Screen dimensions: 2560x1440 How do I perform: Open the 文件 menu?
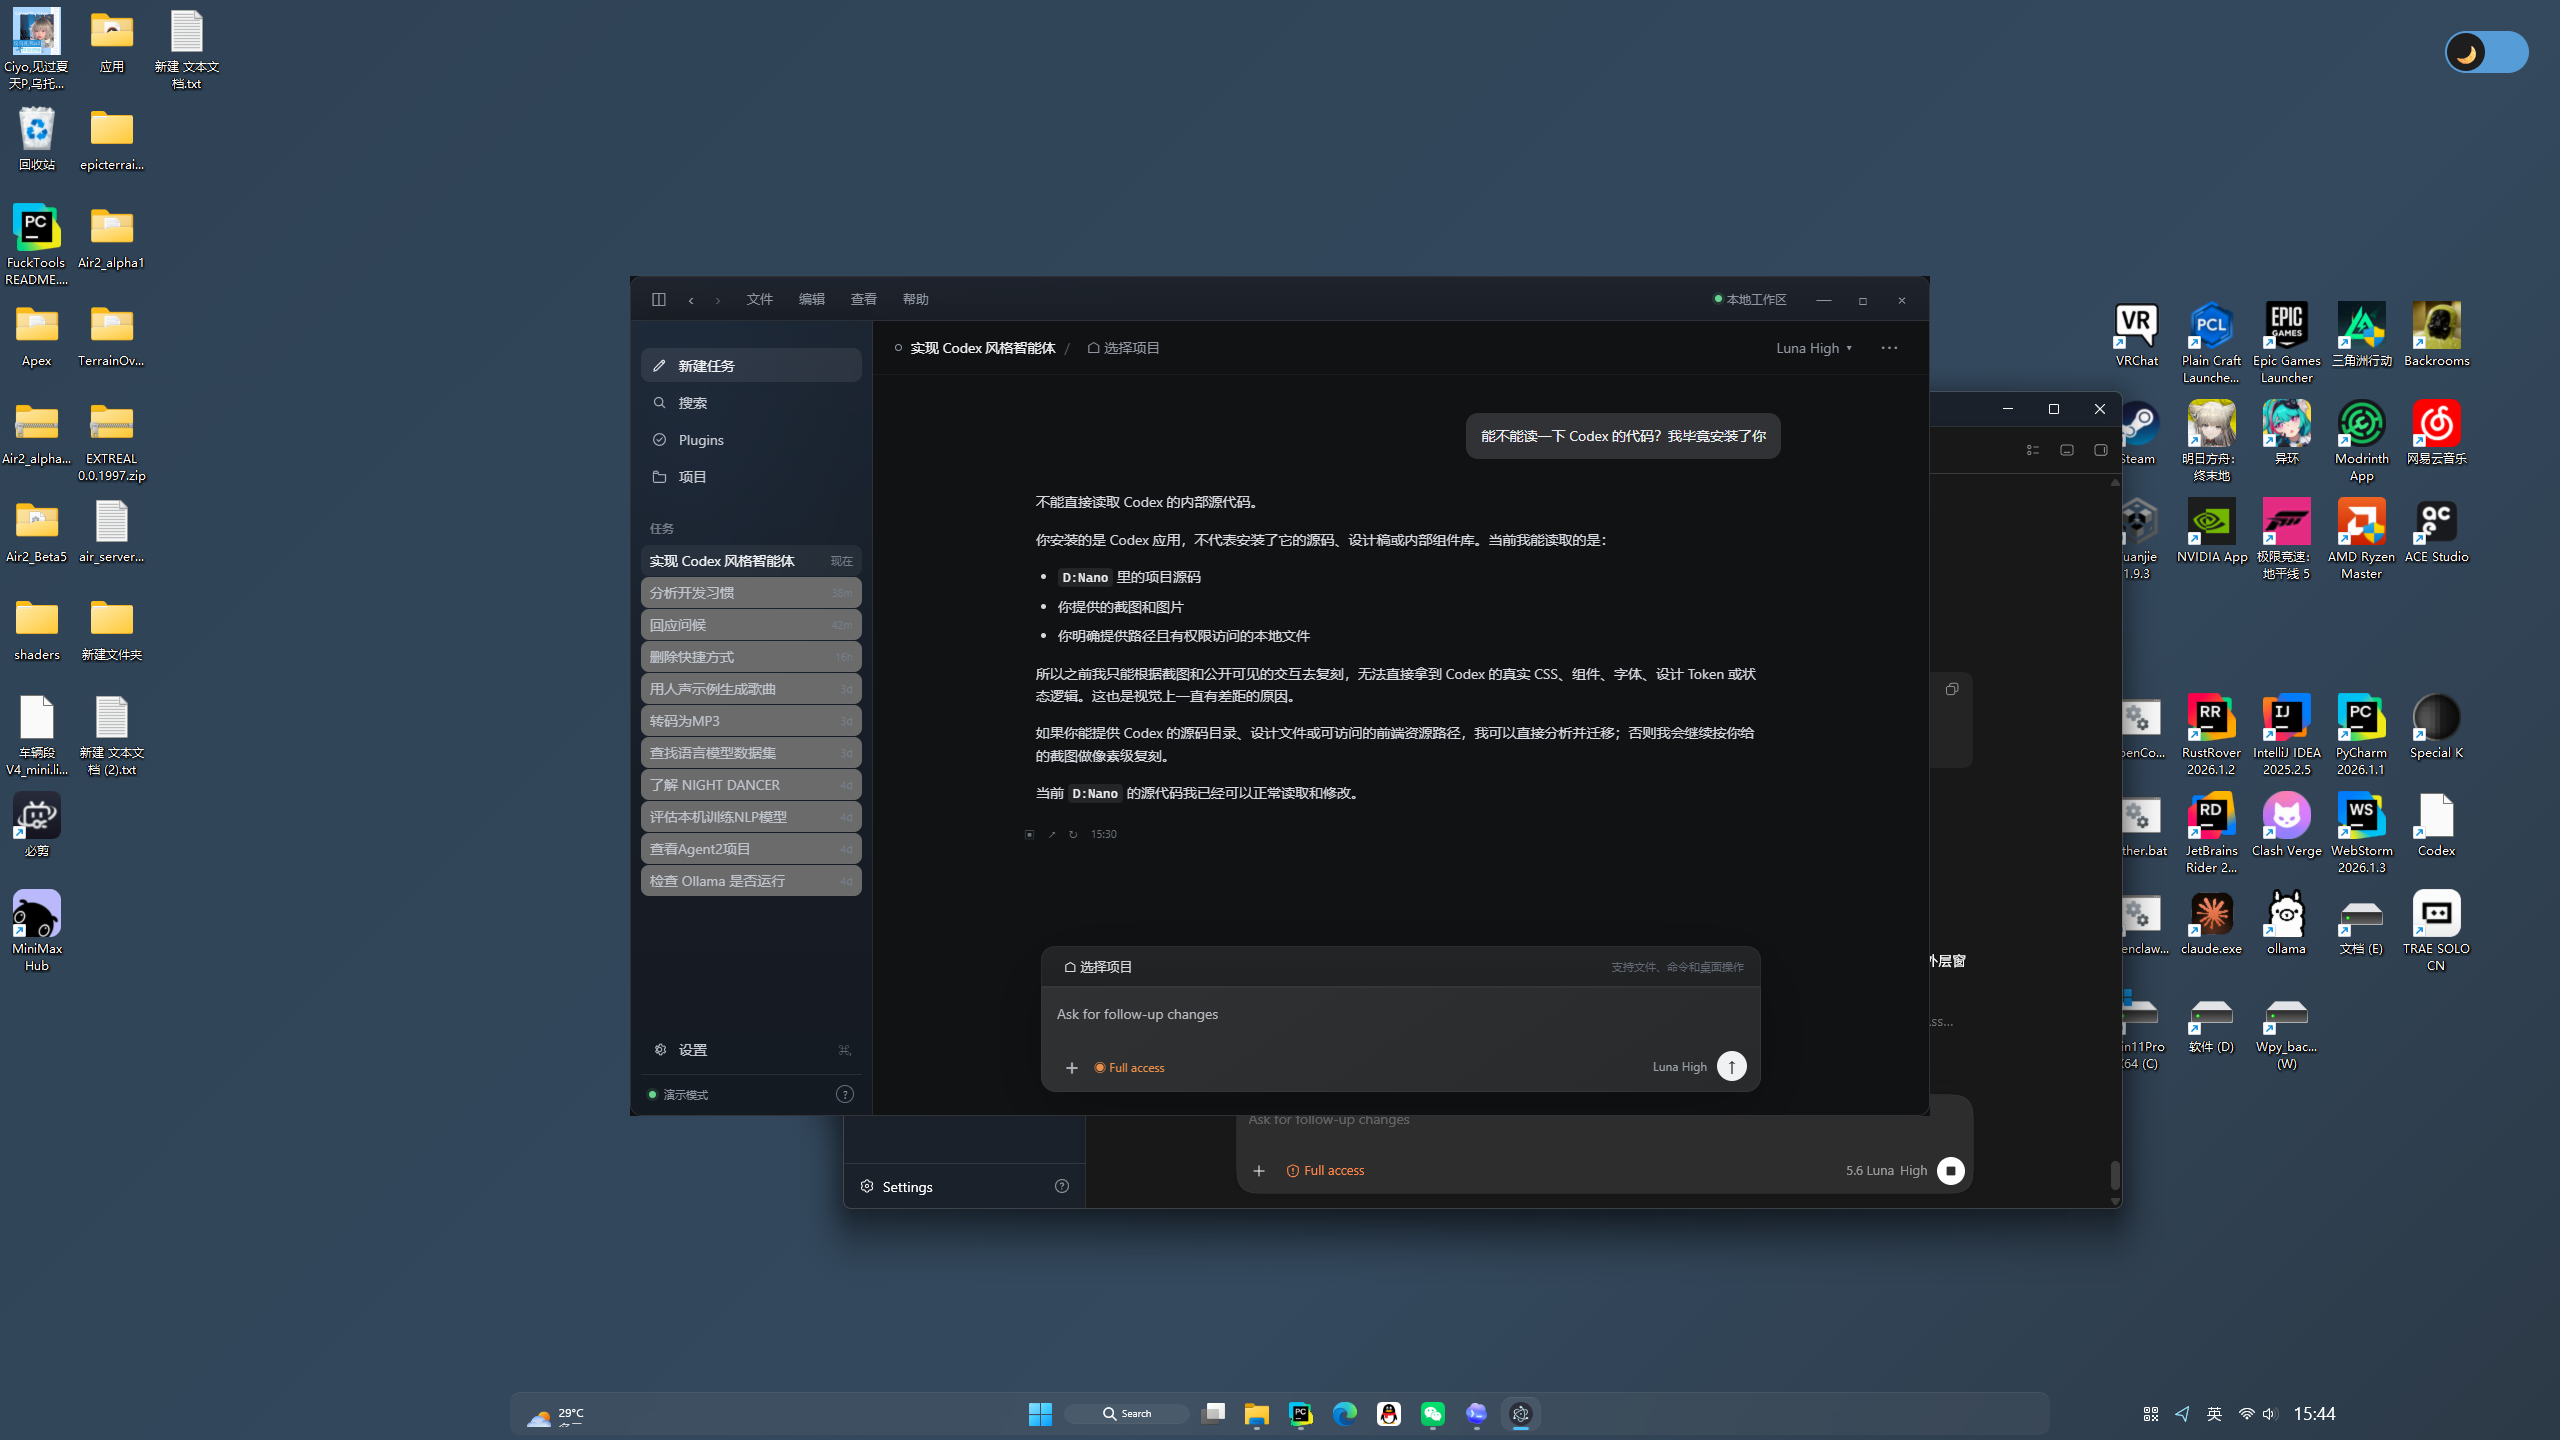click(759, 299)
